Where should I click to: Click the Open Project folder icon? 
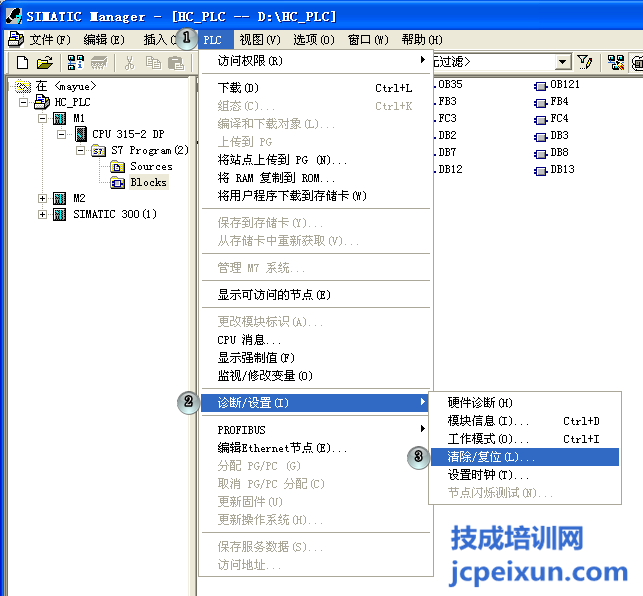44,63
